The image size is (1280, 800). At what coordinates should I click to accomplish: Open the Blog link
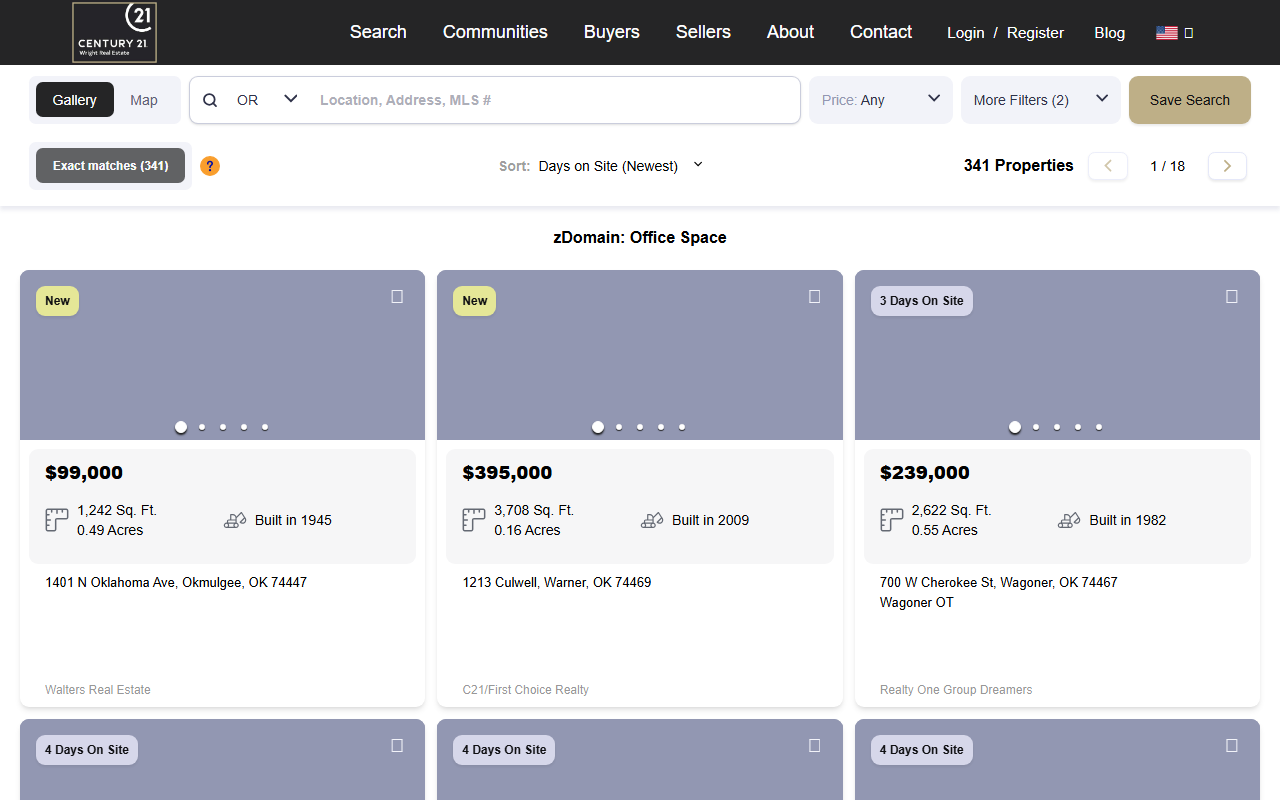coord(1110,33)
